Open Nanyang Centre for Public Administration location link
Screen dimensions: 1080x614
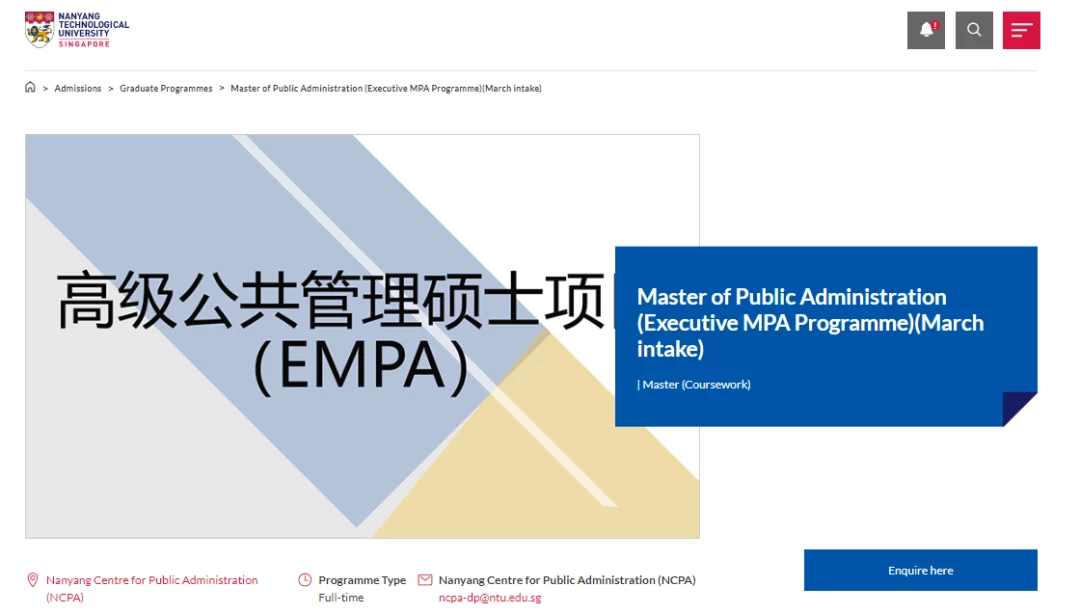(x=152, y=589)
